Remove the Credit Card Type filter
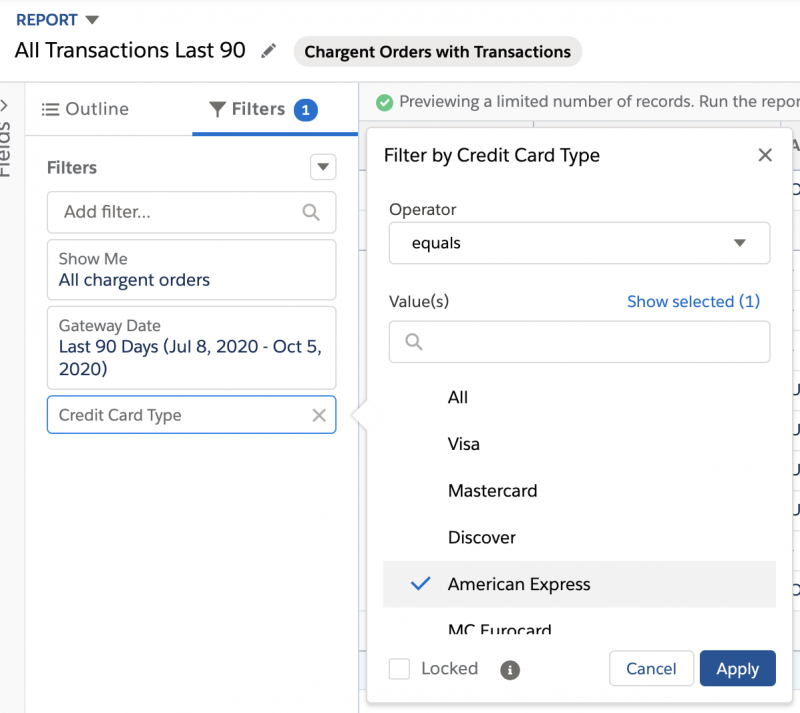This screenshot has width=800, height=713. click(x=319, y=415)
